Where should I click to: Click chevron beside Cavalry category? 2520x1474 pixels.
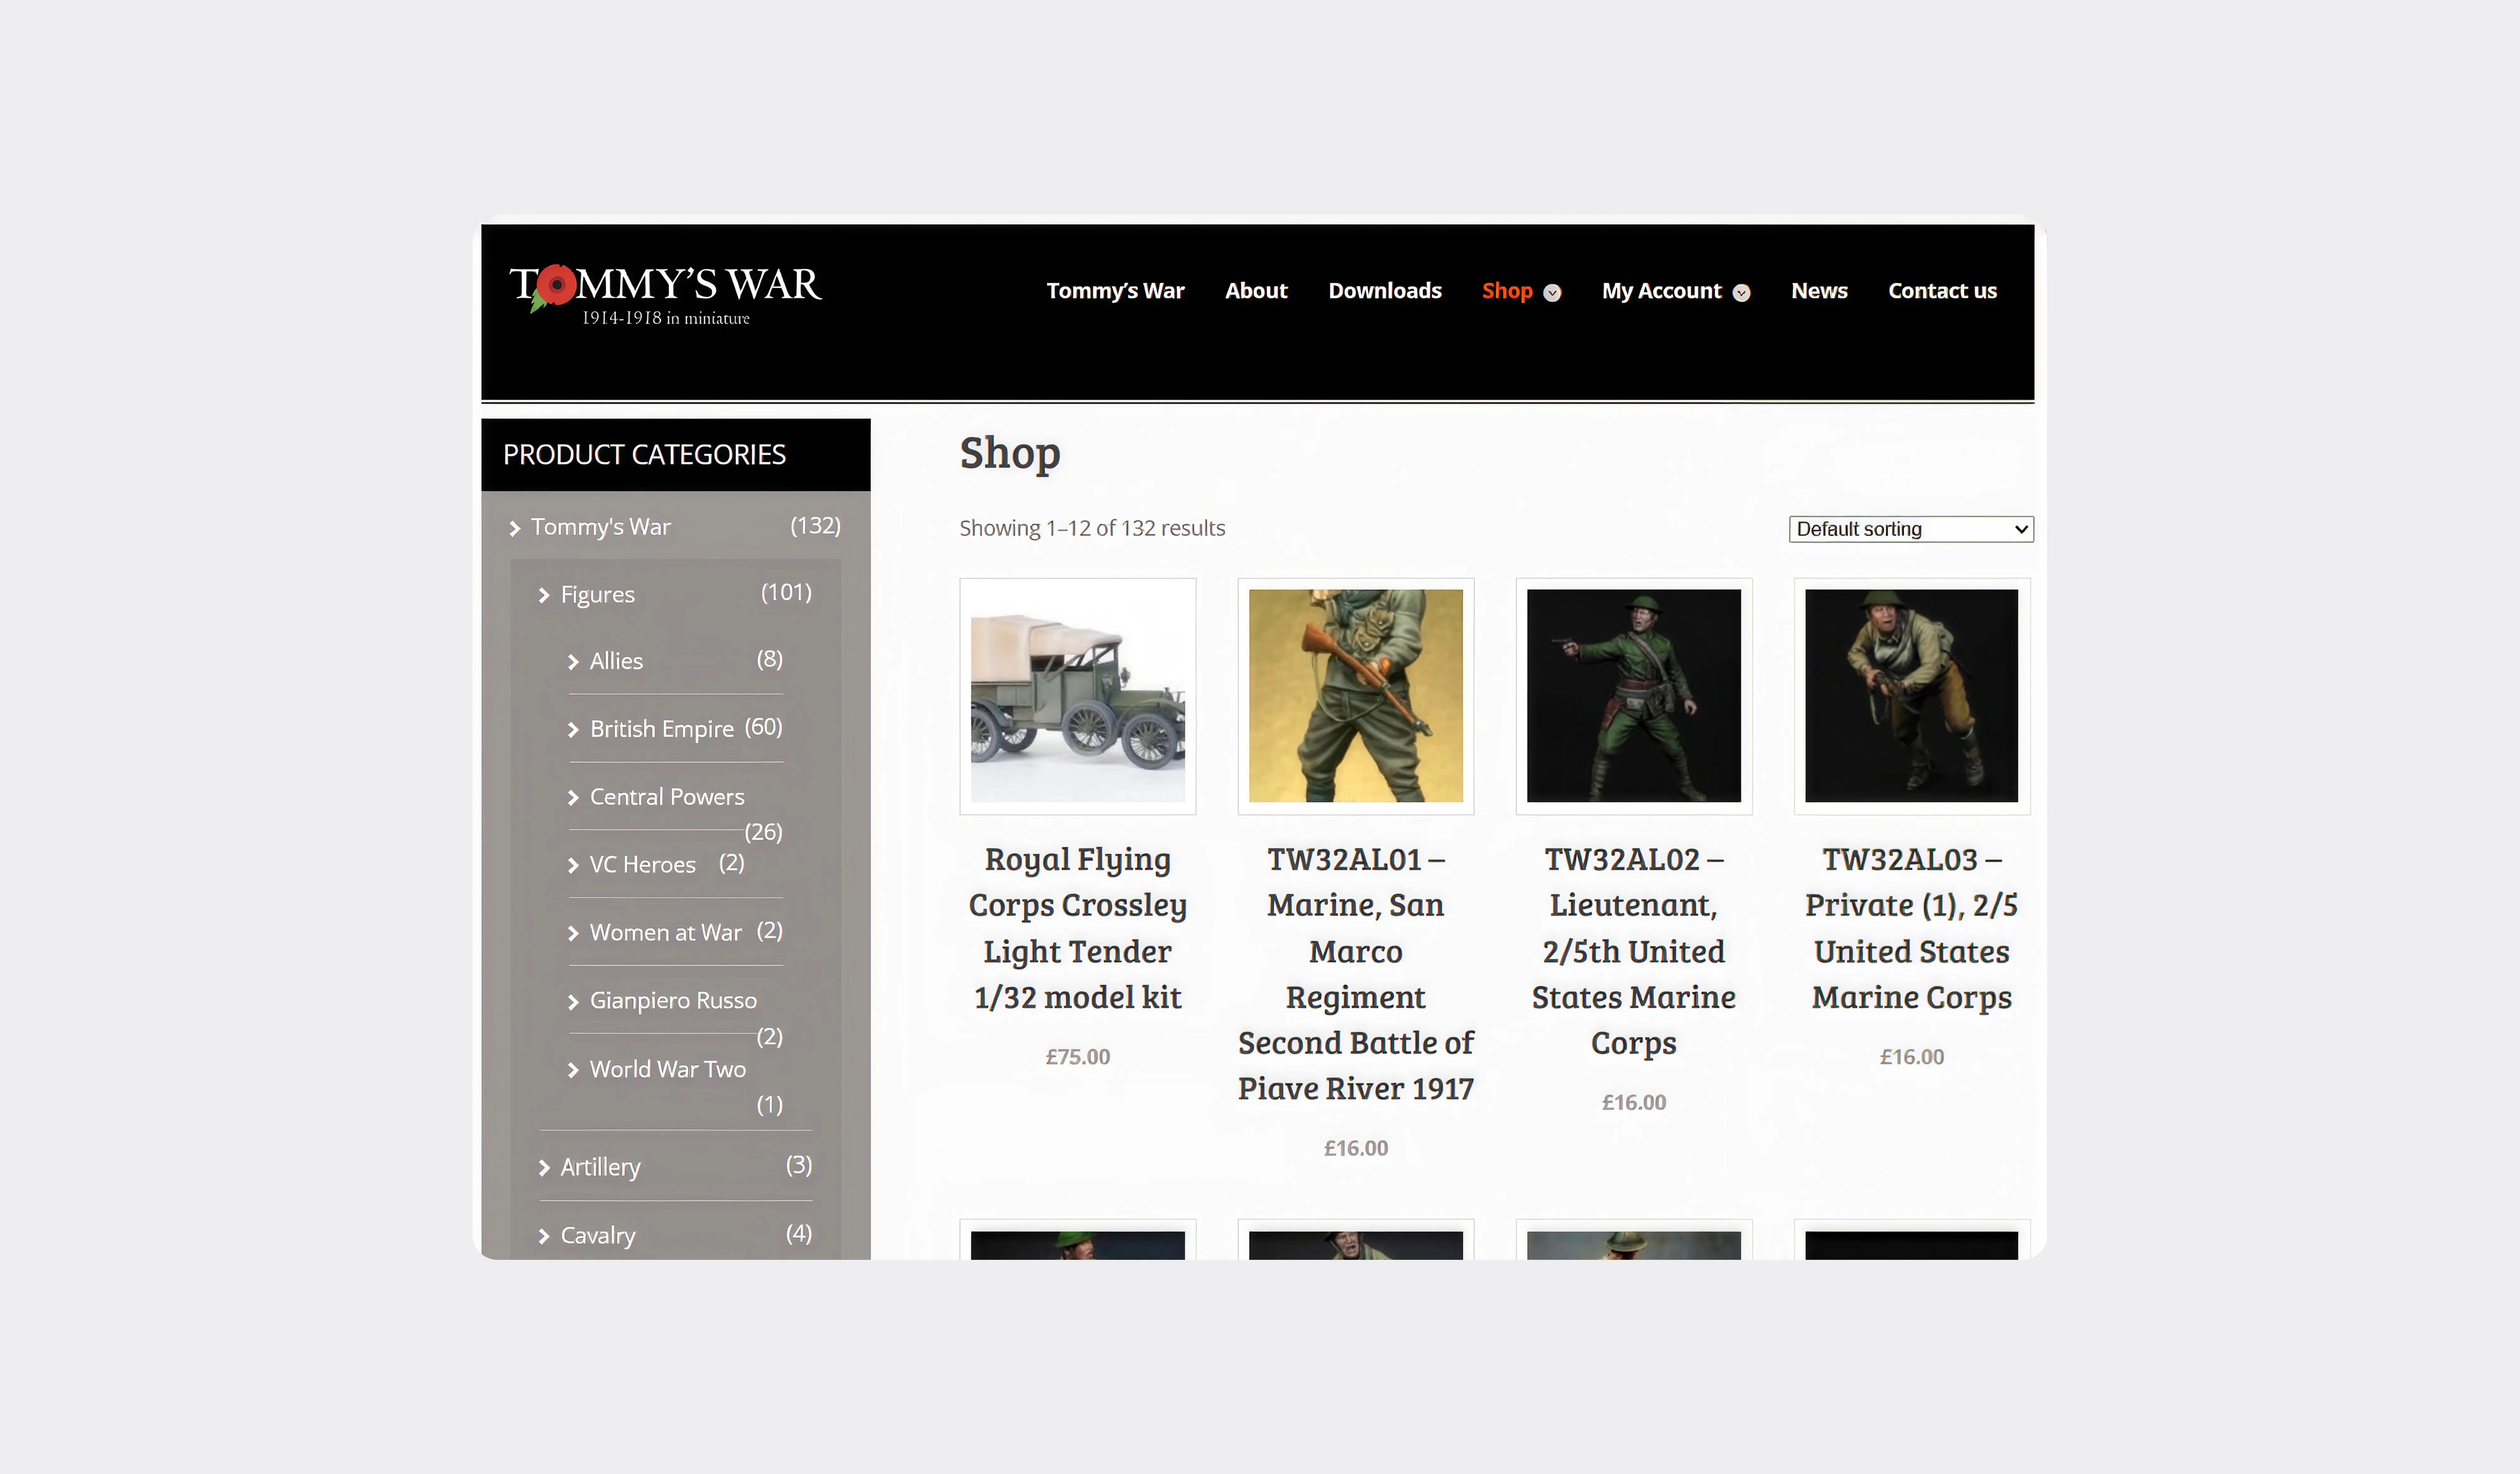(x=544, y=1237)
